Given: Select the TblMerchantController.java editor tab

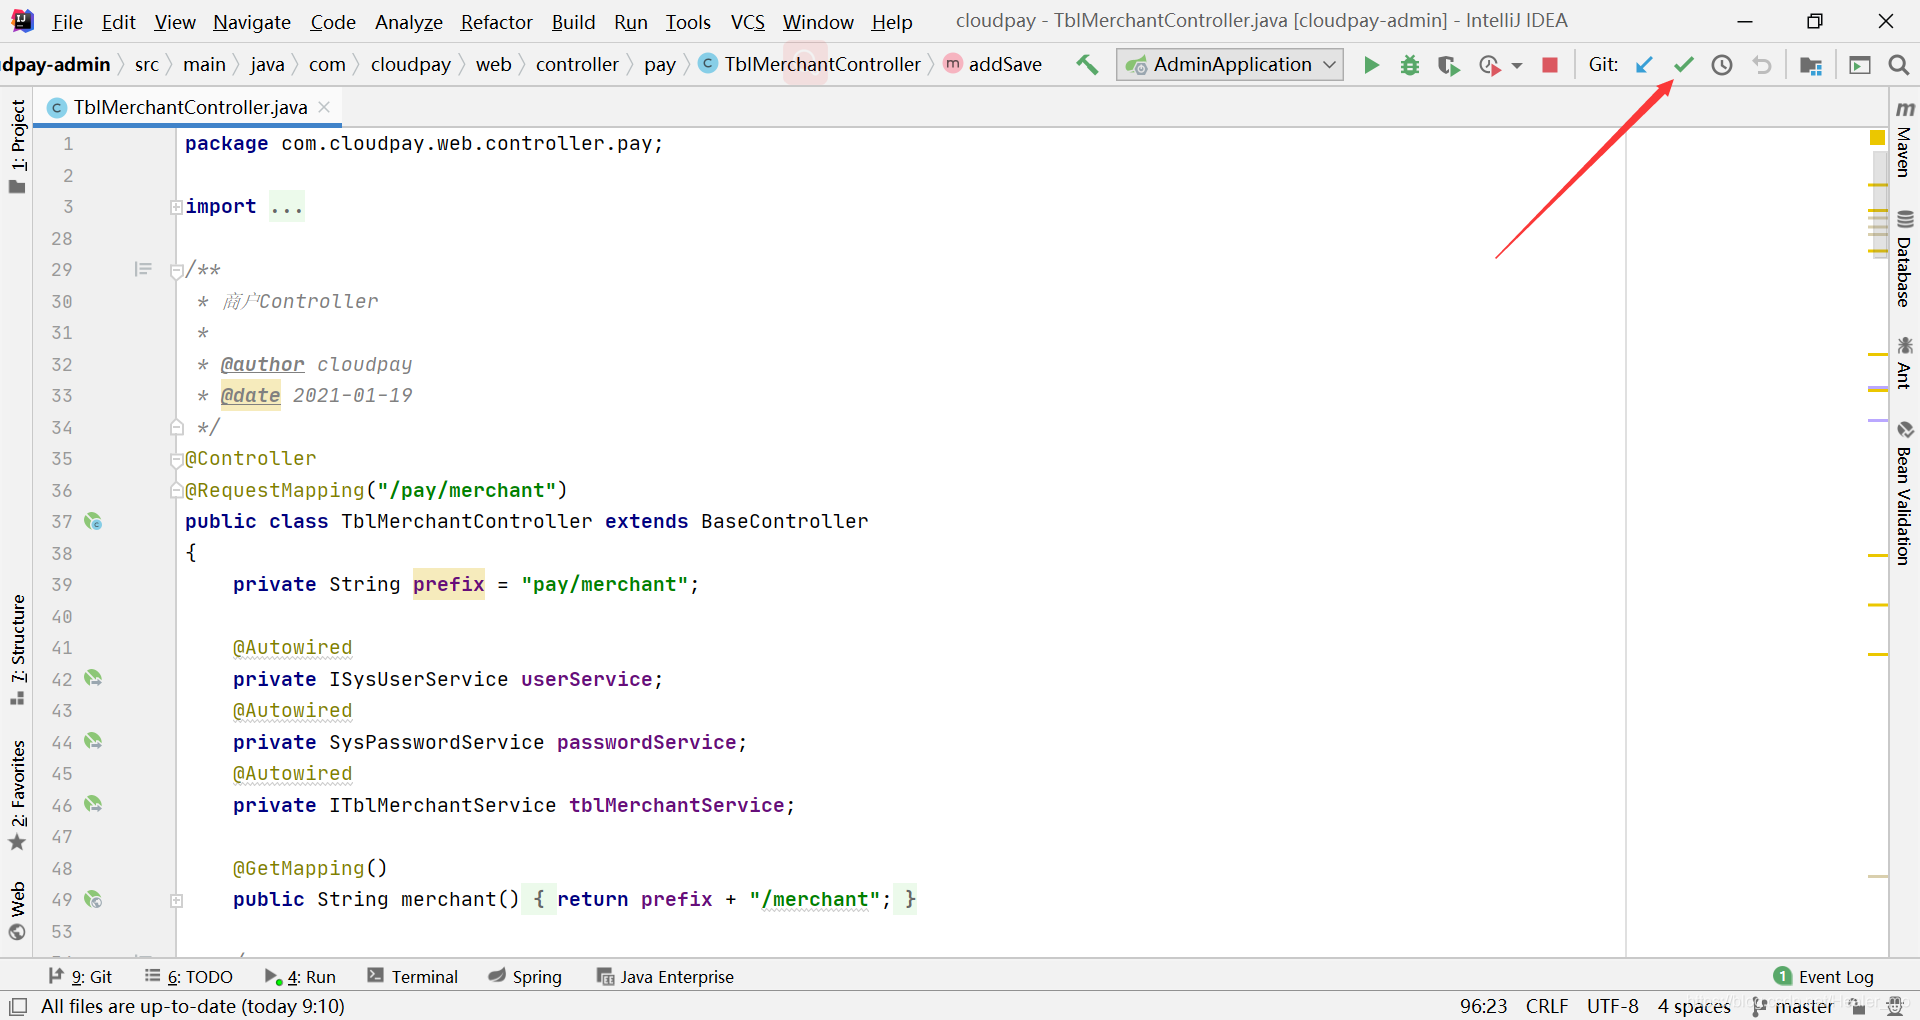Looking at the screenshot, I should point(190,107).
